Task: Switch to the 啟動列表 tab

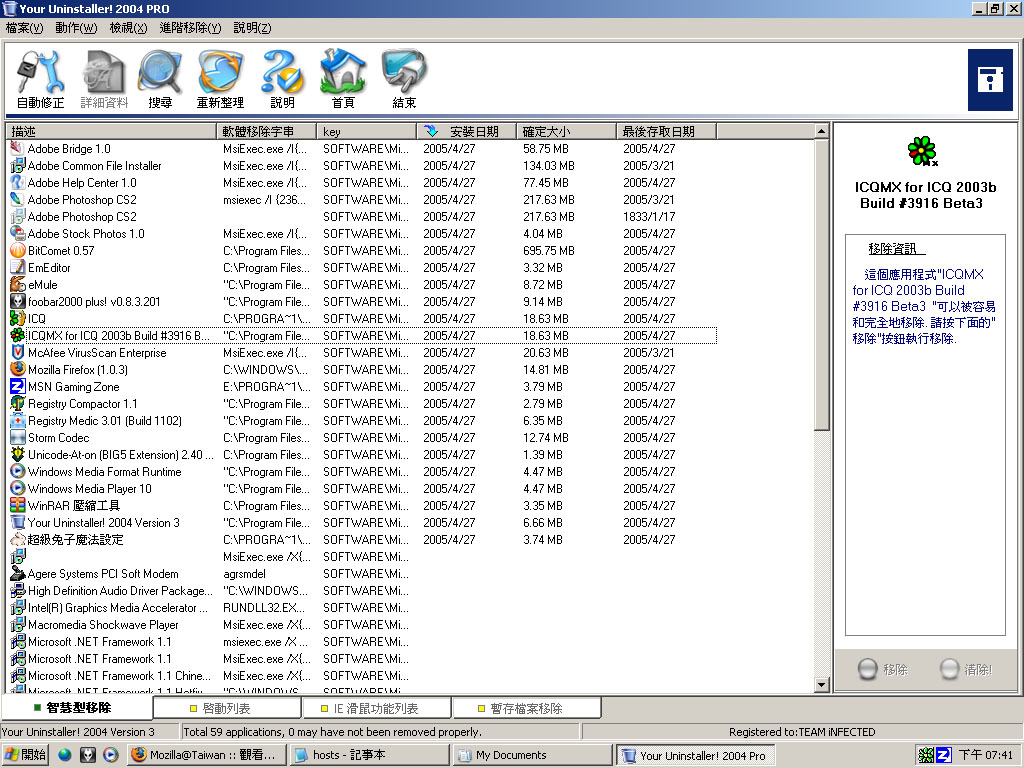Action: click(x=227, y=708)
